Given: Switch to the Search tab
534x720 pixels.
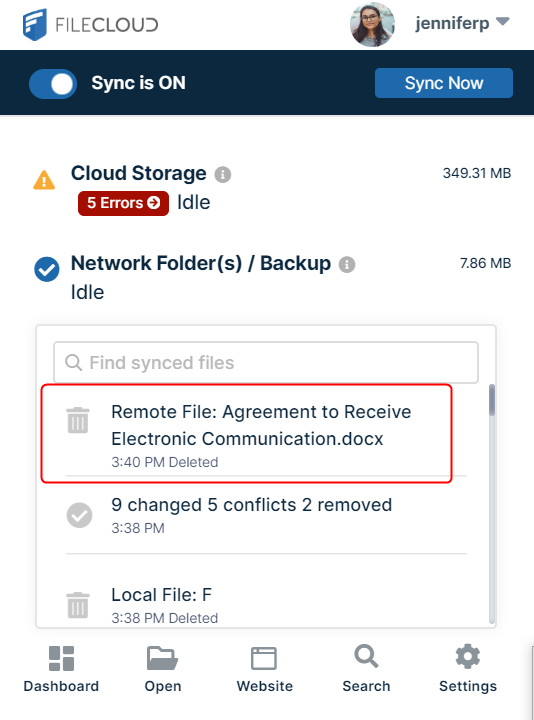Looking at the screenshot, I should [x=366, y=669].
